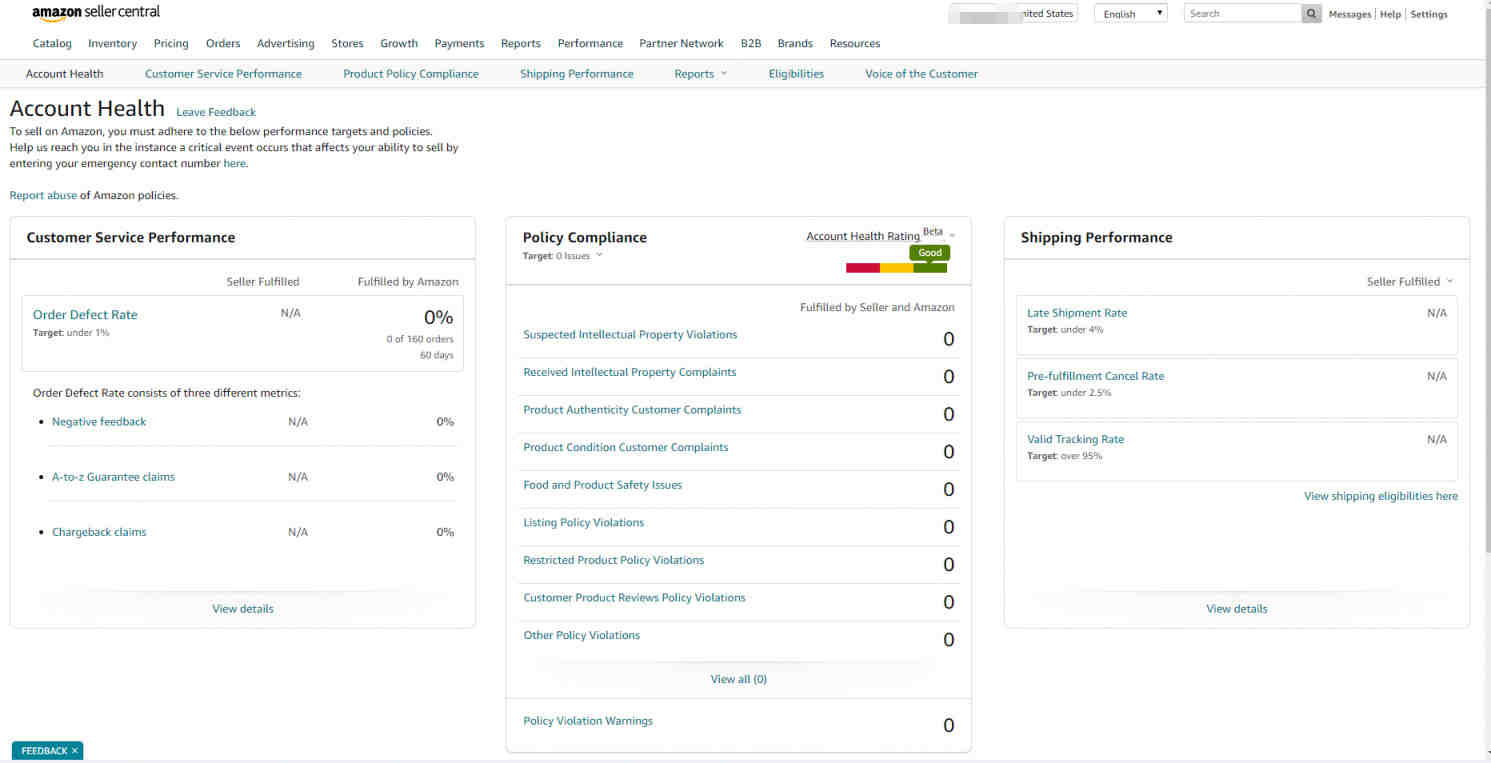This screenshot has height=763, width=1491.
Task: Open the top Reports menu
Action: tap(521, 44)
